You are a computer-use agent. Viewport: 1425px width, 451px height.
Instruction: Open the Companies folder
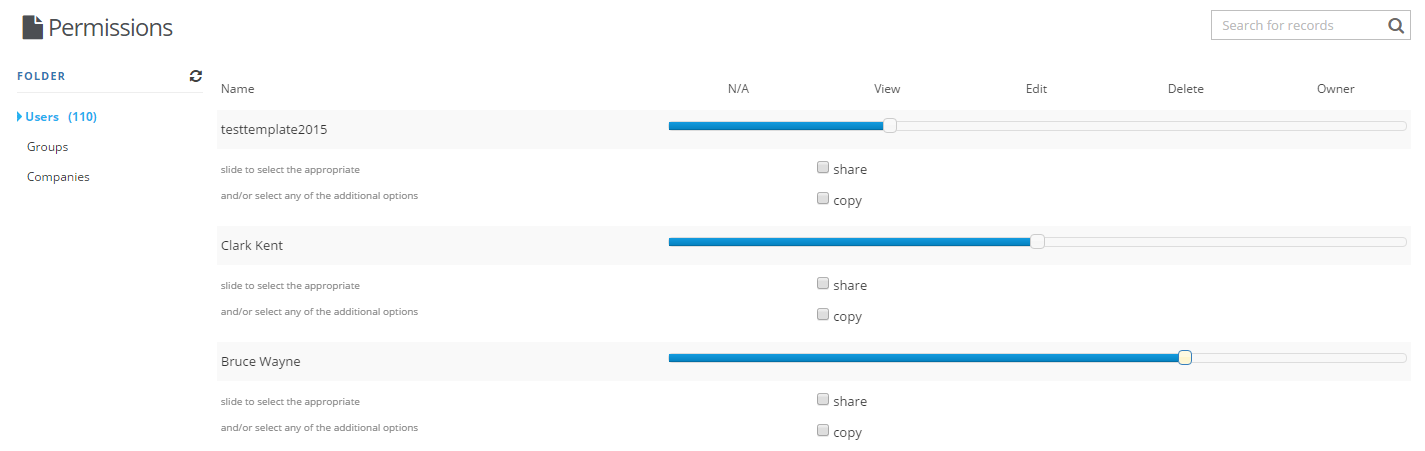[x=58, y=177]
